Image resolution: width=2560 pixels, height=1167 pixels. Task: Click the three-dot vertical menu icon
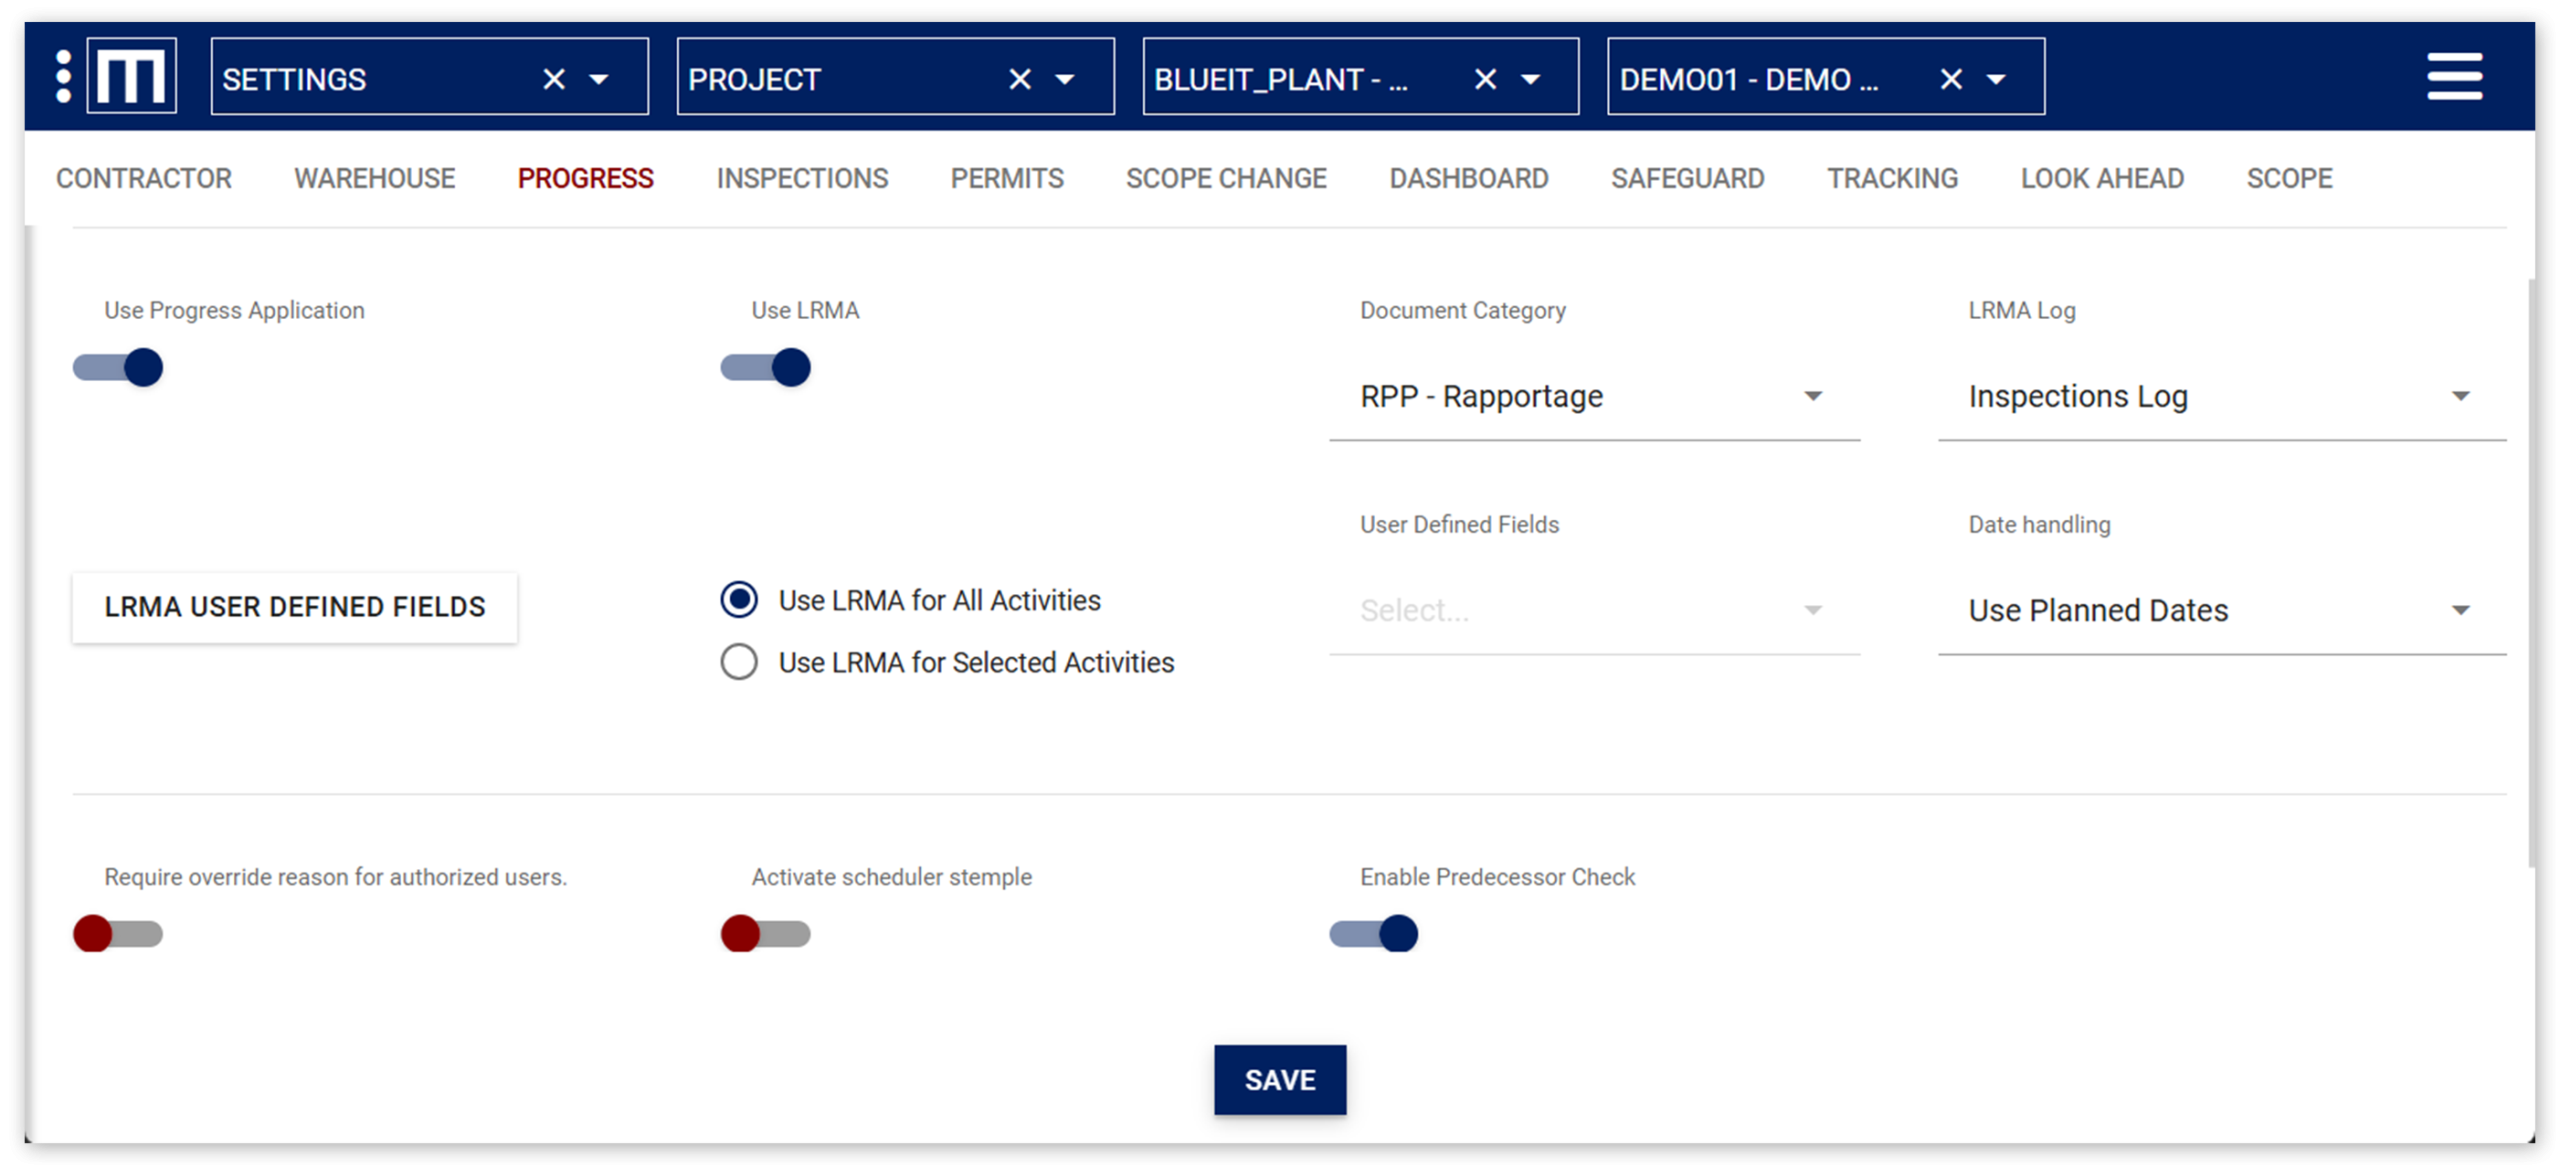pos(63,77)
